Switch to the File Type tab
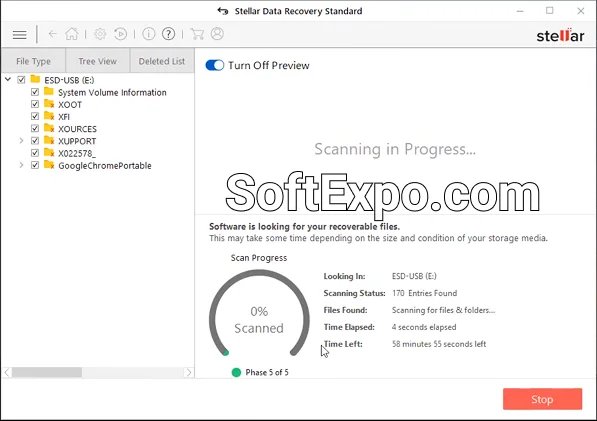Image resolution: width=597 pixels, height=421 pixels. 34,61
